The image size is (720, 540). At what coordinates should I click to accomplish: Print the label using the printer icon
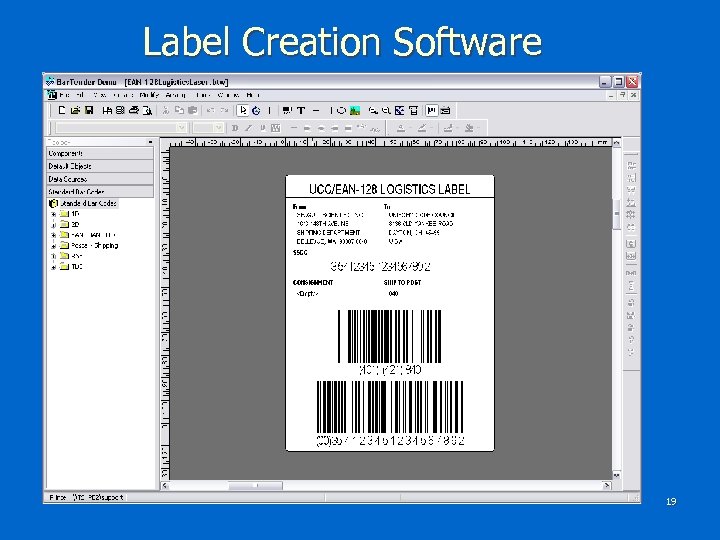pos(134,110)
